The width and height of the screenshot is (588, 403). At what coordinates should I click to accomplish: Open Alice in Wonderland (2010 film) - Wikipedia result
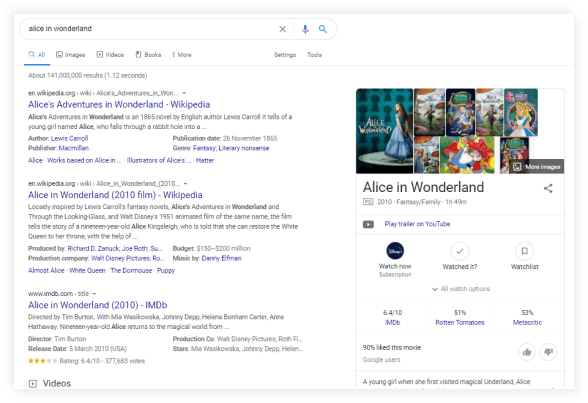[115, 195]
